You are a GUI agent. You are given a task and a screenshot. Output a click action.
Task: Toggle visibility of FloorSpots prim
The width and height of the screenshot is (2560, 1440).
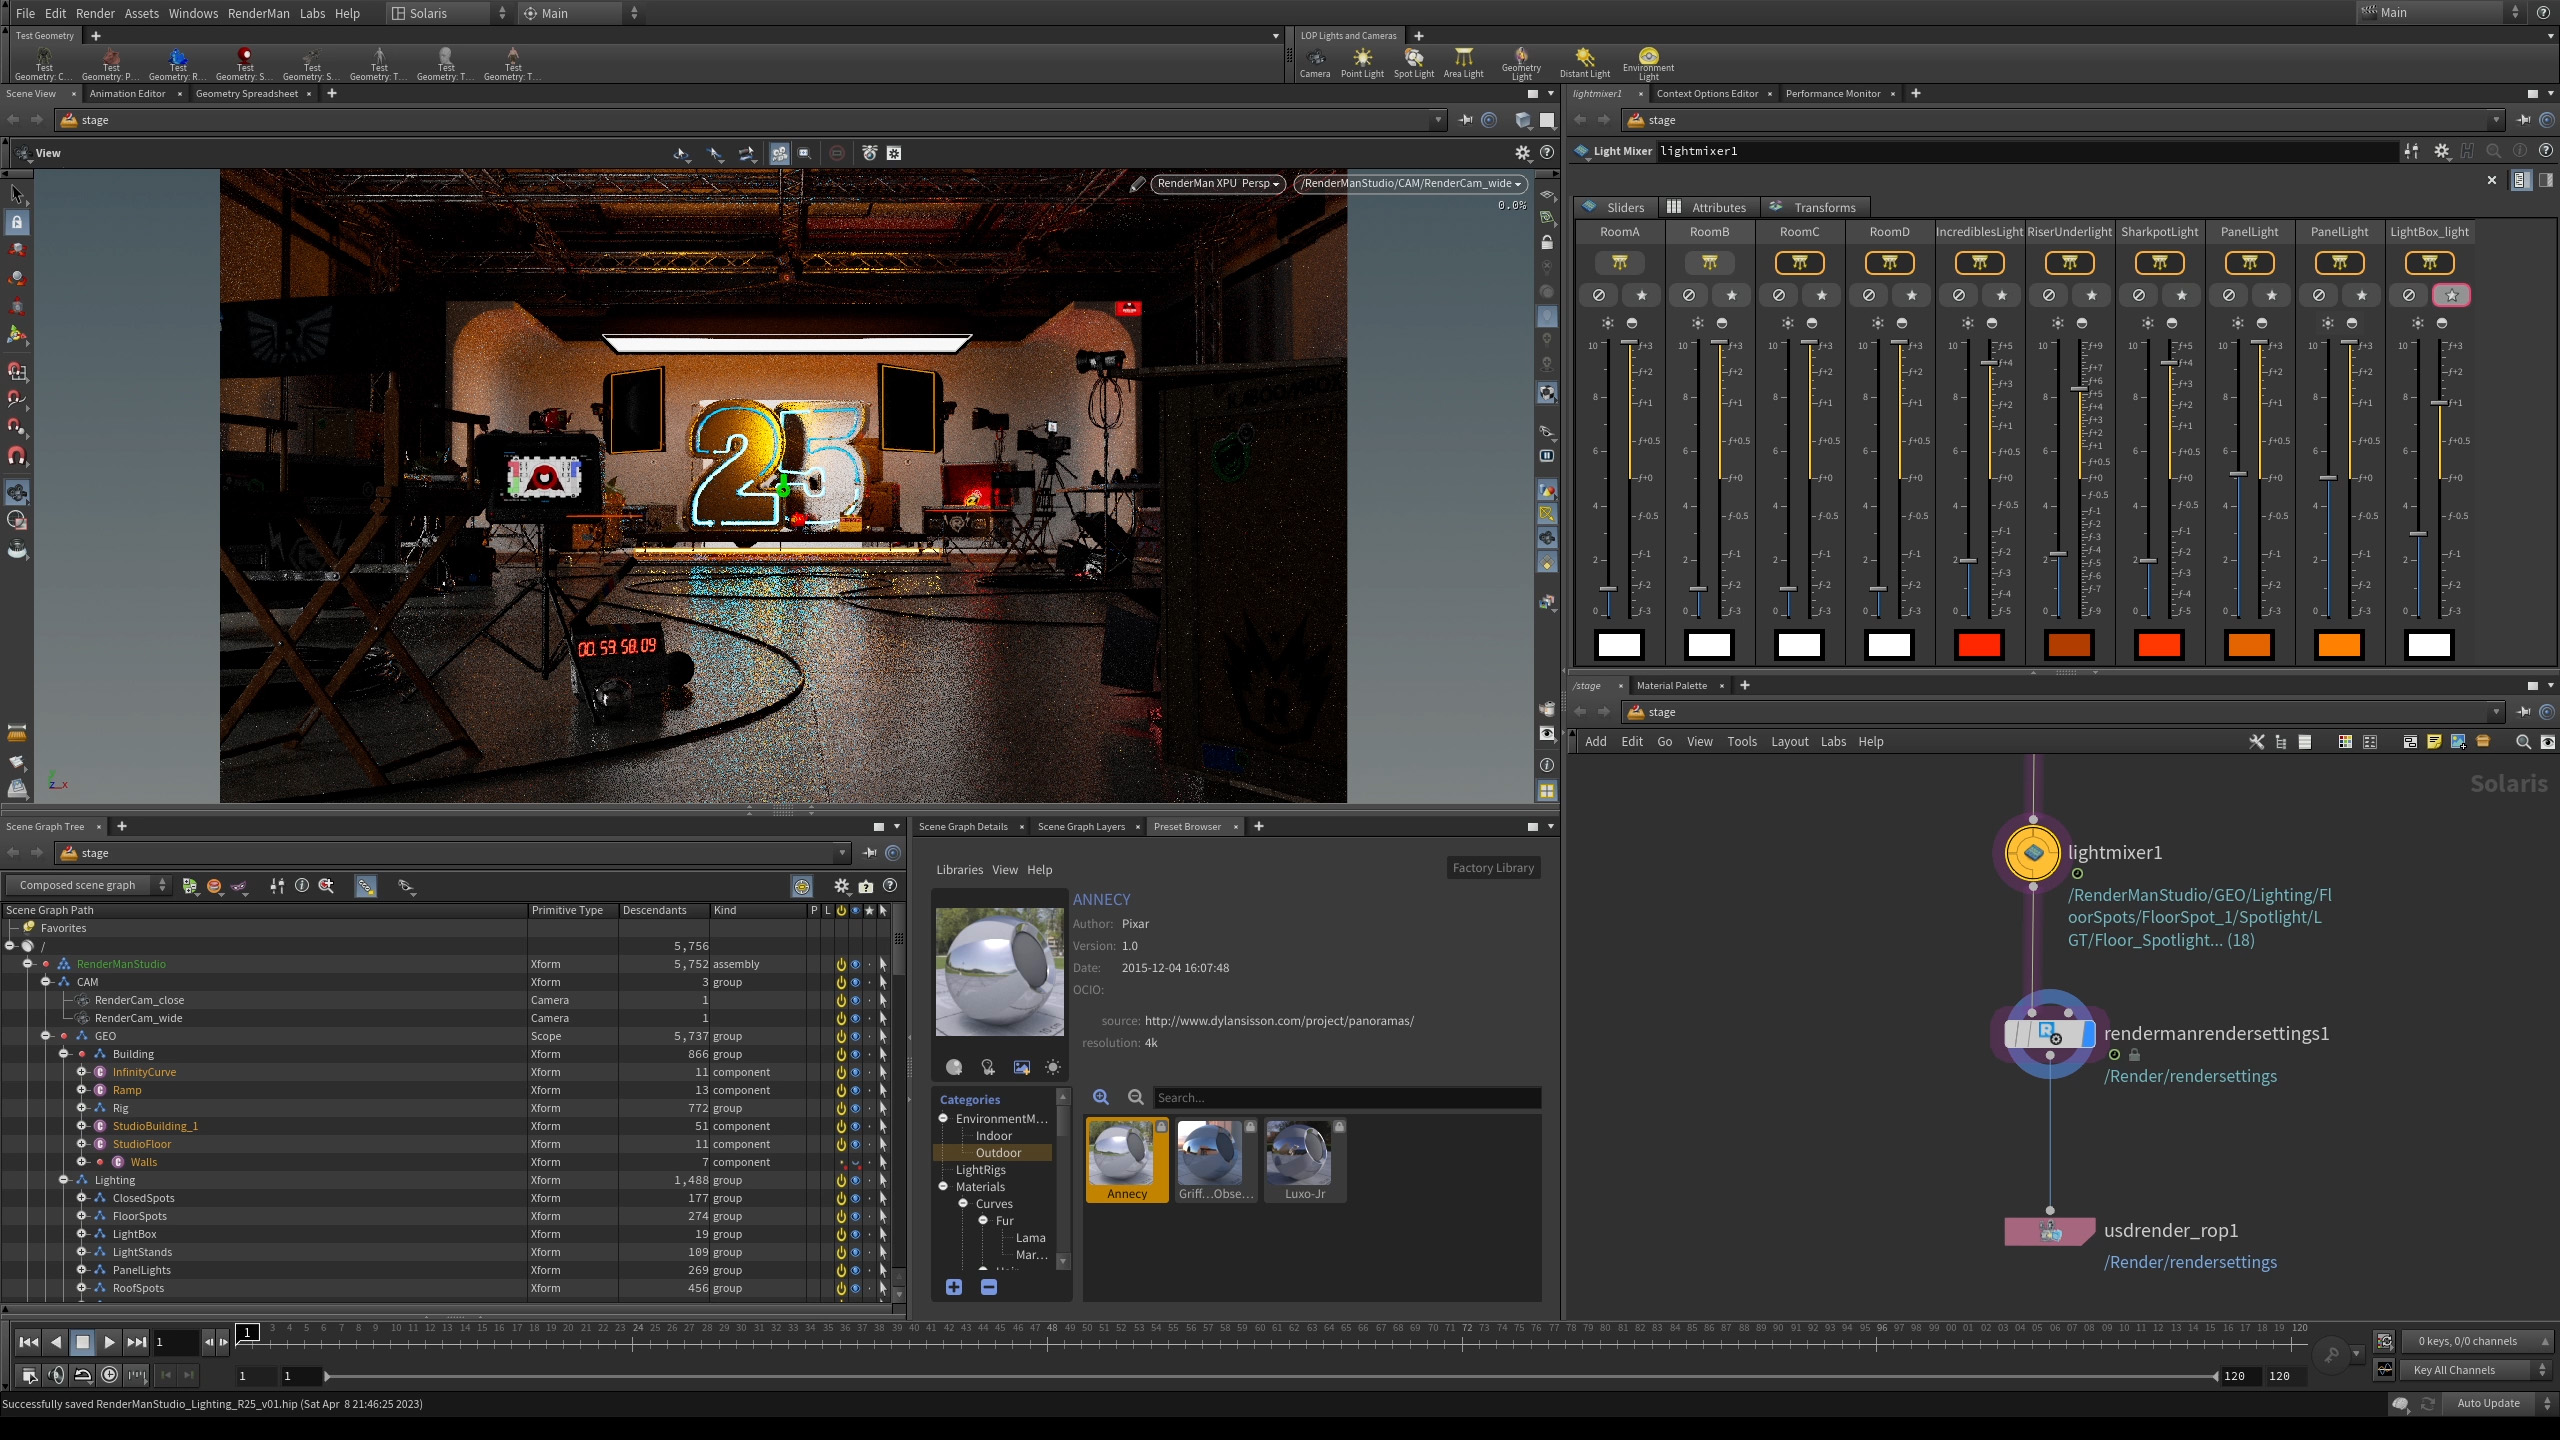coord(855,1216)
